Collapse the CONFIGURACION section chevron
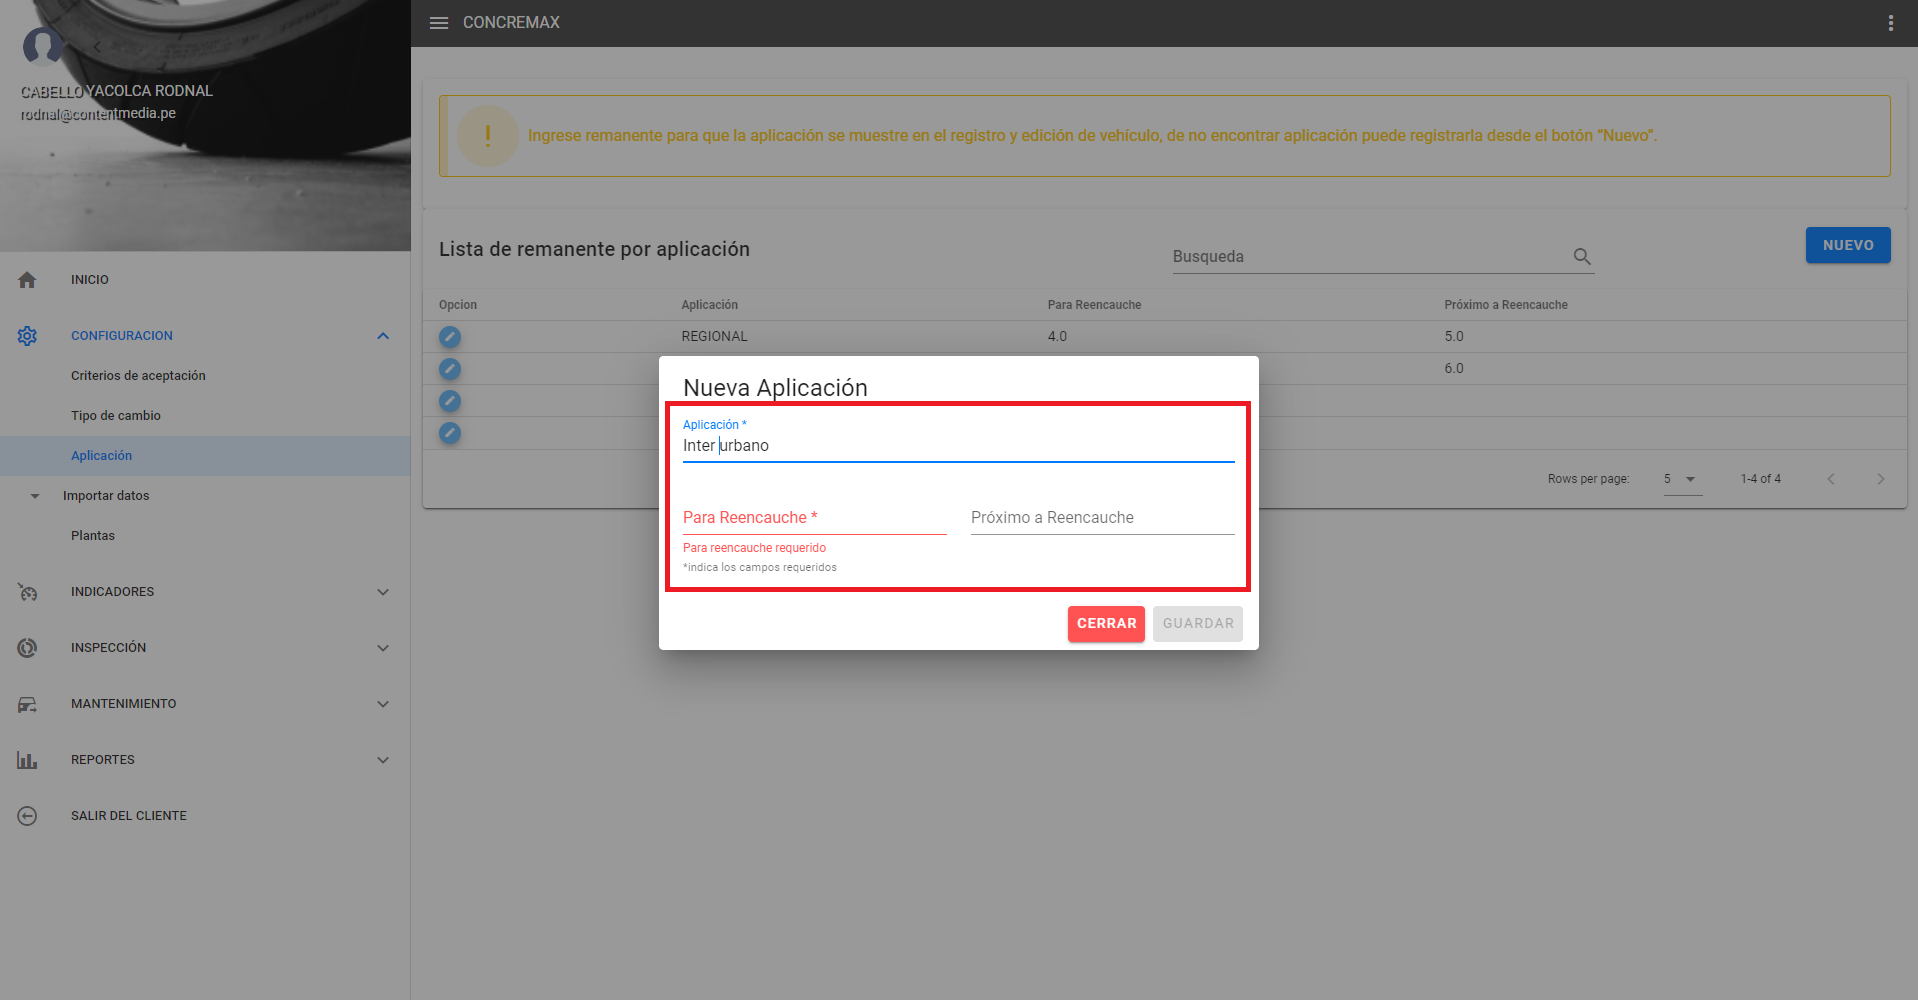 382,336
